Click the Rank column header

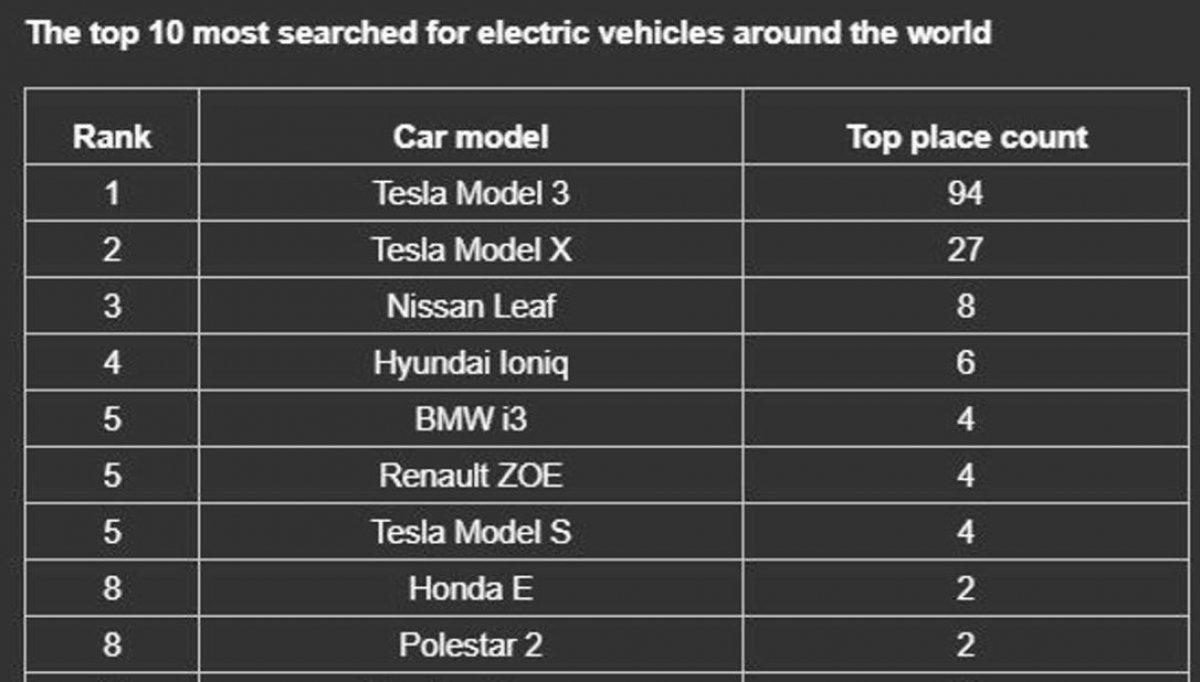[112, 136]
